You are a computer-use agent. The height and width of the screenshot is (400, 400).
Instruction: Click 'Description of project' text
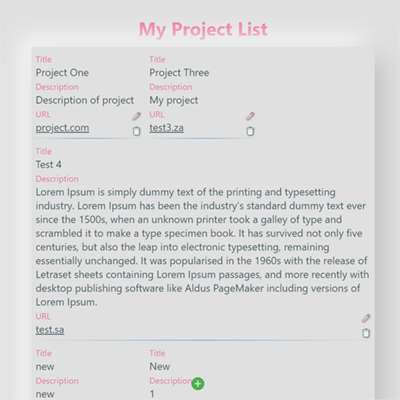85,100
